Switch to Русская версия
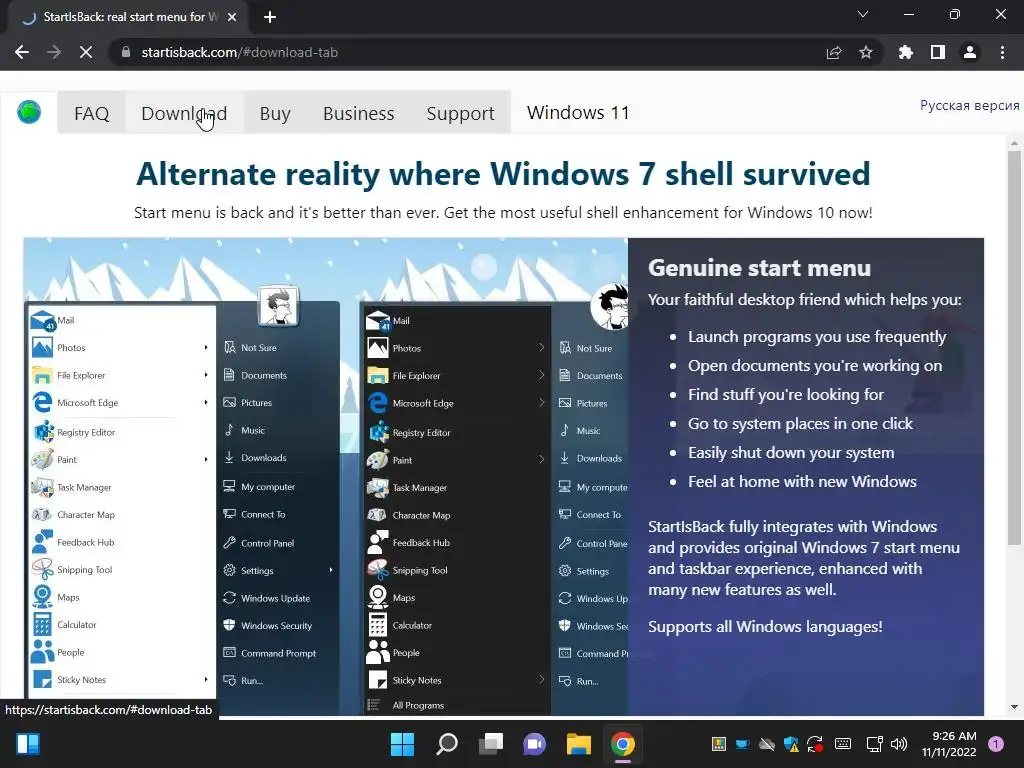Image resolution: width=1024 pixels, height=768 pixels. pyautogui.click(x=969, y=105)
